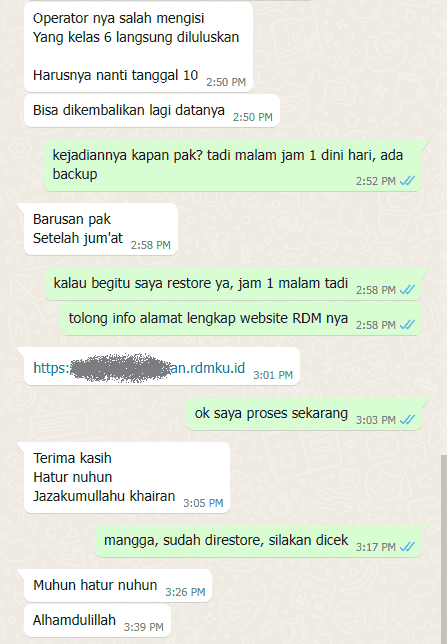448x644 pixels.
Task: Click 'tolong info alamat lengkap website RDM' message
Action: tap(241, 319)
